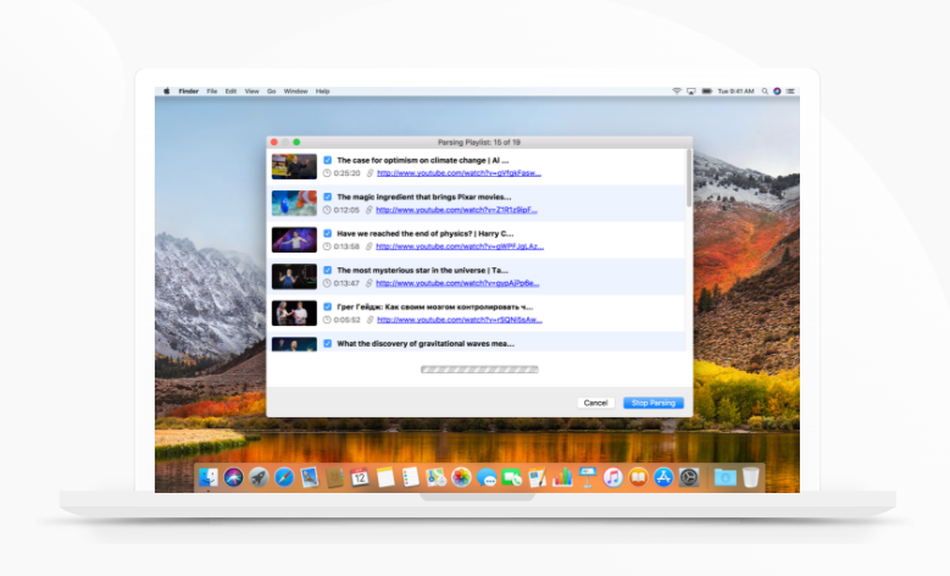Uncheck the 'Грег Гейдж' video checkbox

(x=328, y=306)
